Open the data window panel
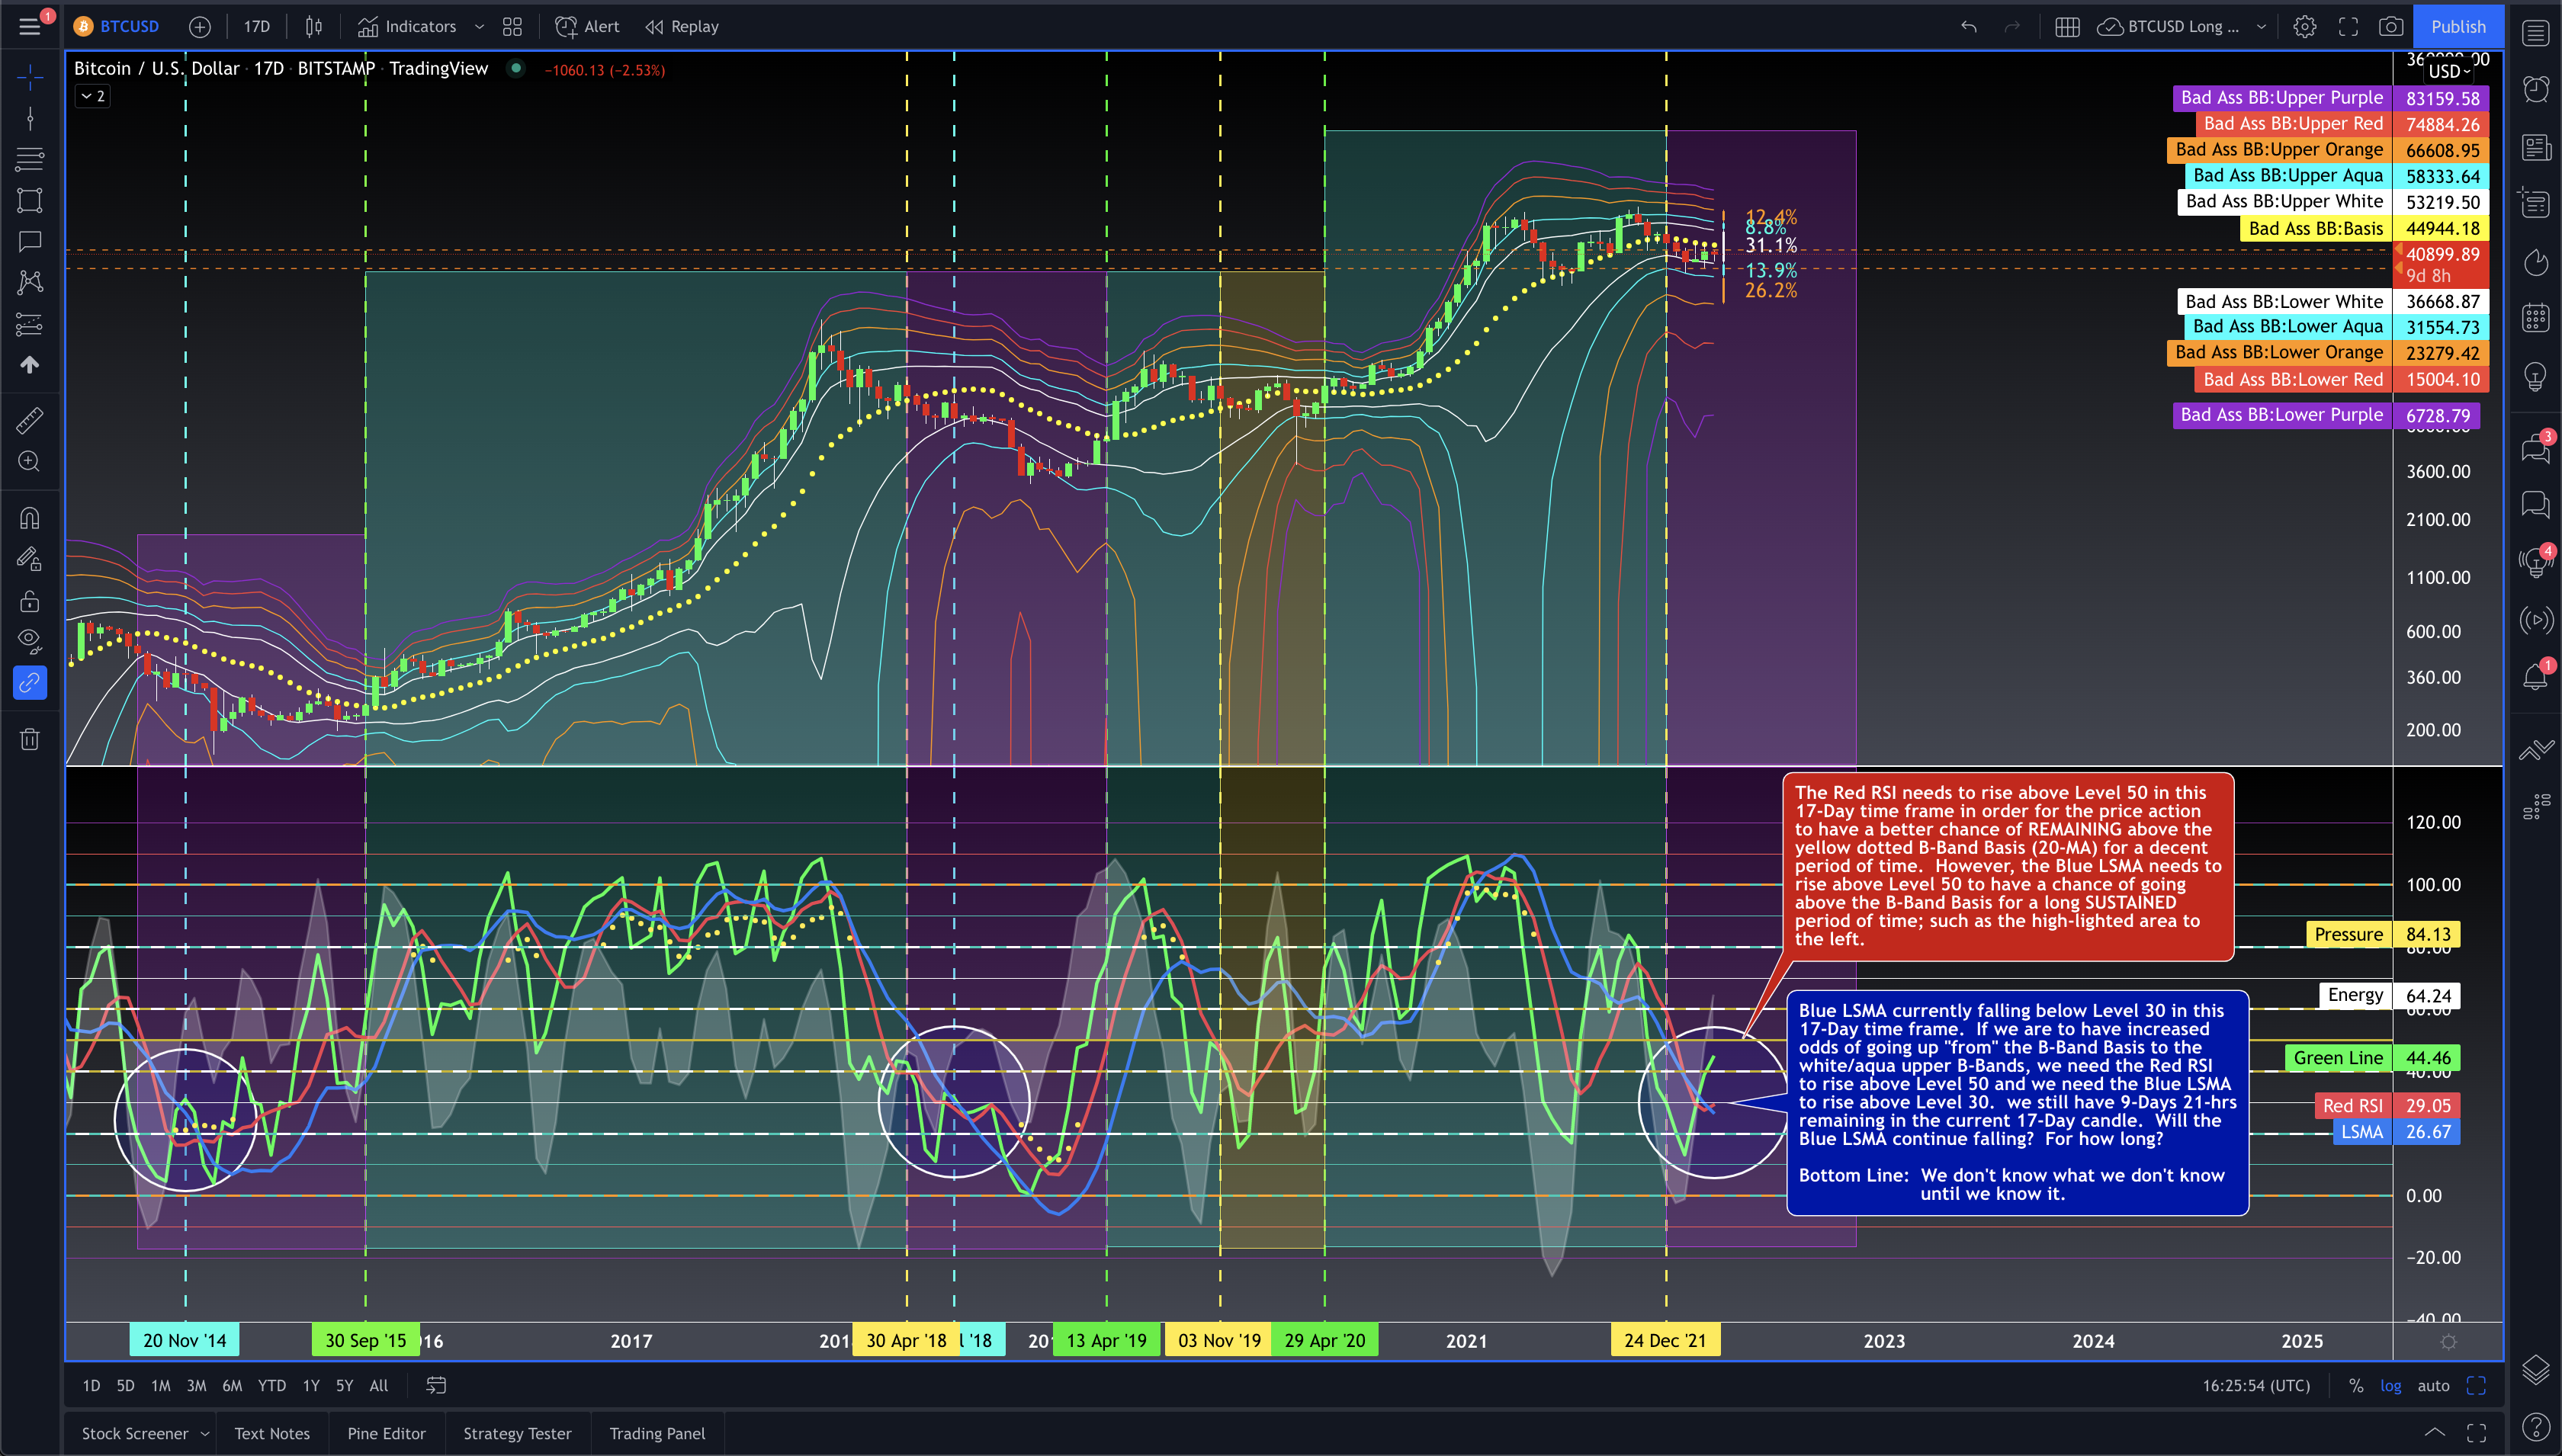 2535,203
